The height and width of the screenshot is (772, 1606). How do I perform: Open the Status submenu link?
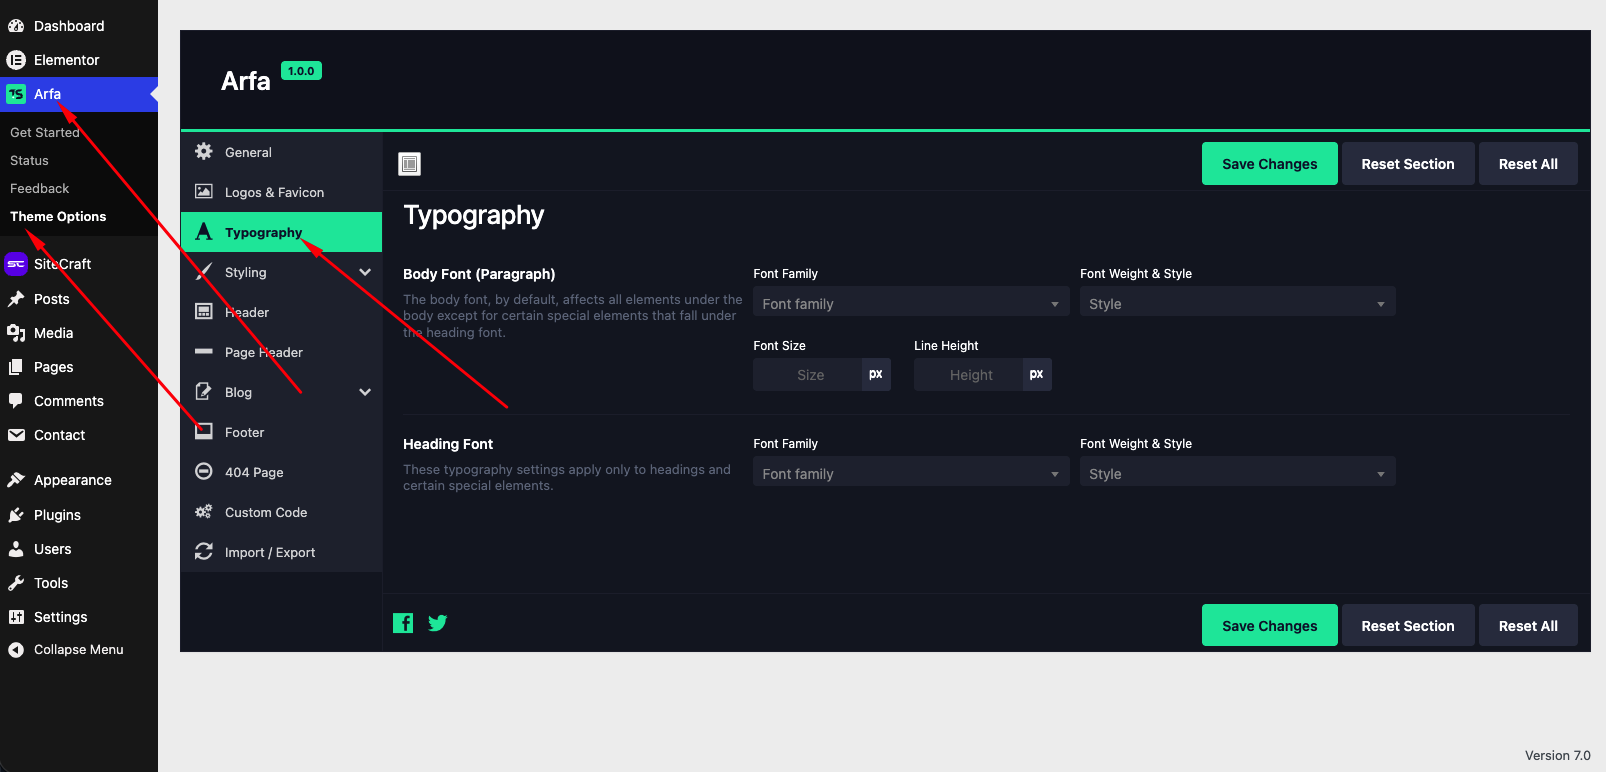click(29, 160)
